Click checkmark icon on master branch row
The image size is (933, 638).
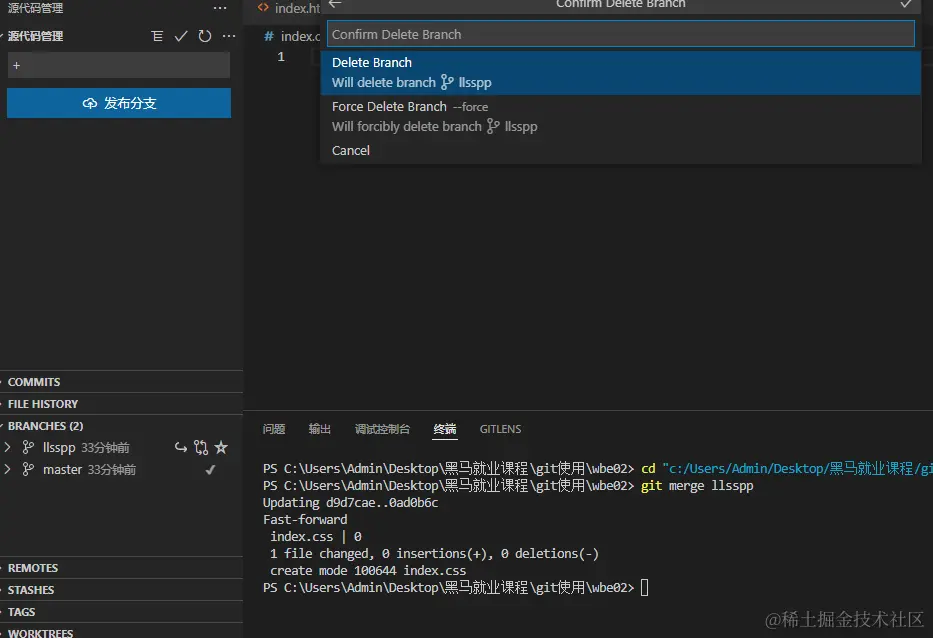(210, 470)
